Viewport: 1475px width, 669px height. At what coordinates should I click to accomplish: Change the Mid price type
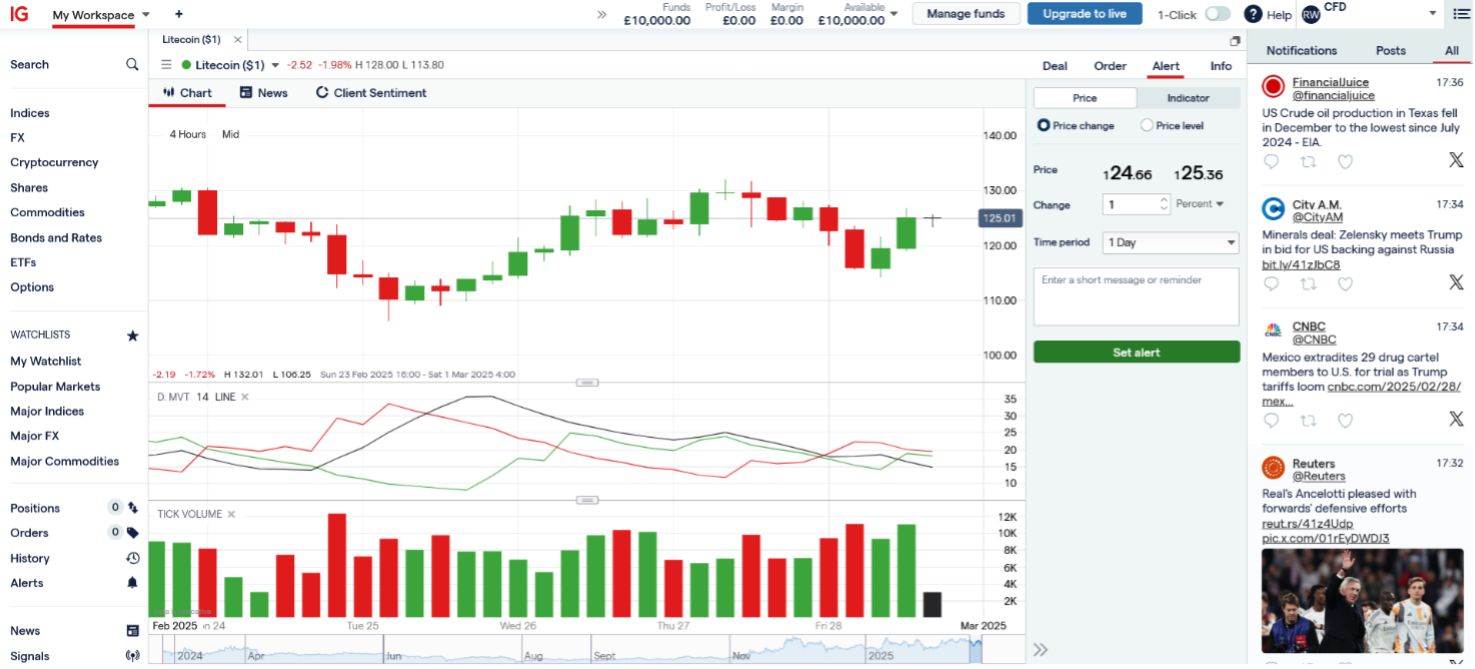pyautogui.click(x=231, y=134)
